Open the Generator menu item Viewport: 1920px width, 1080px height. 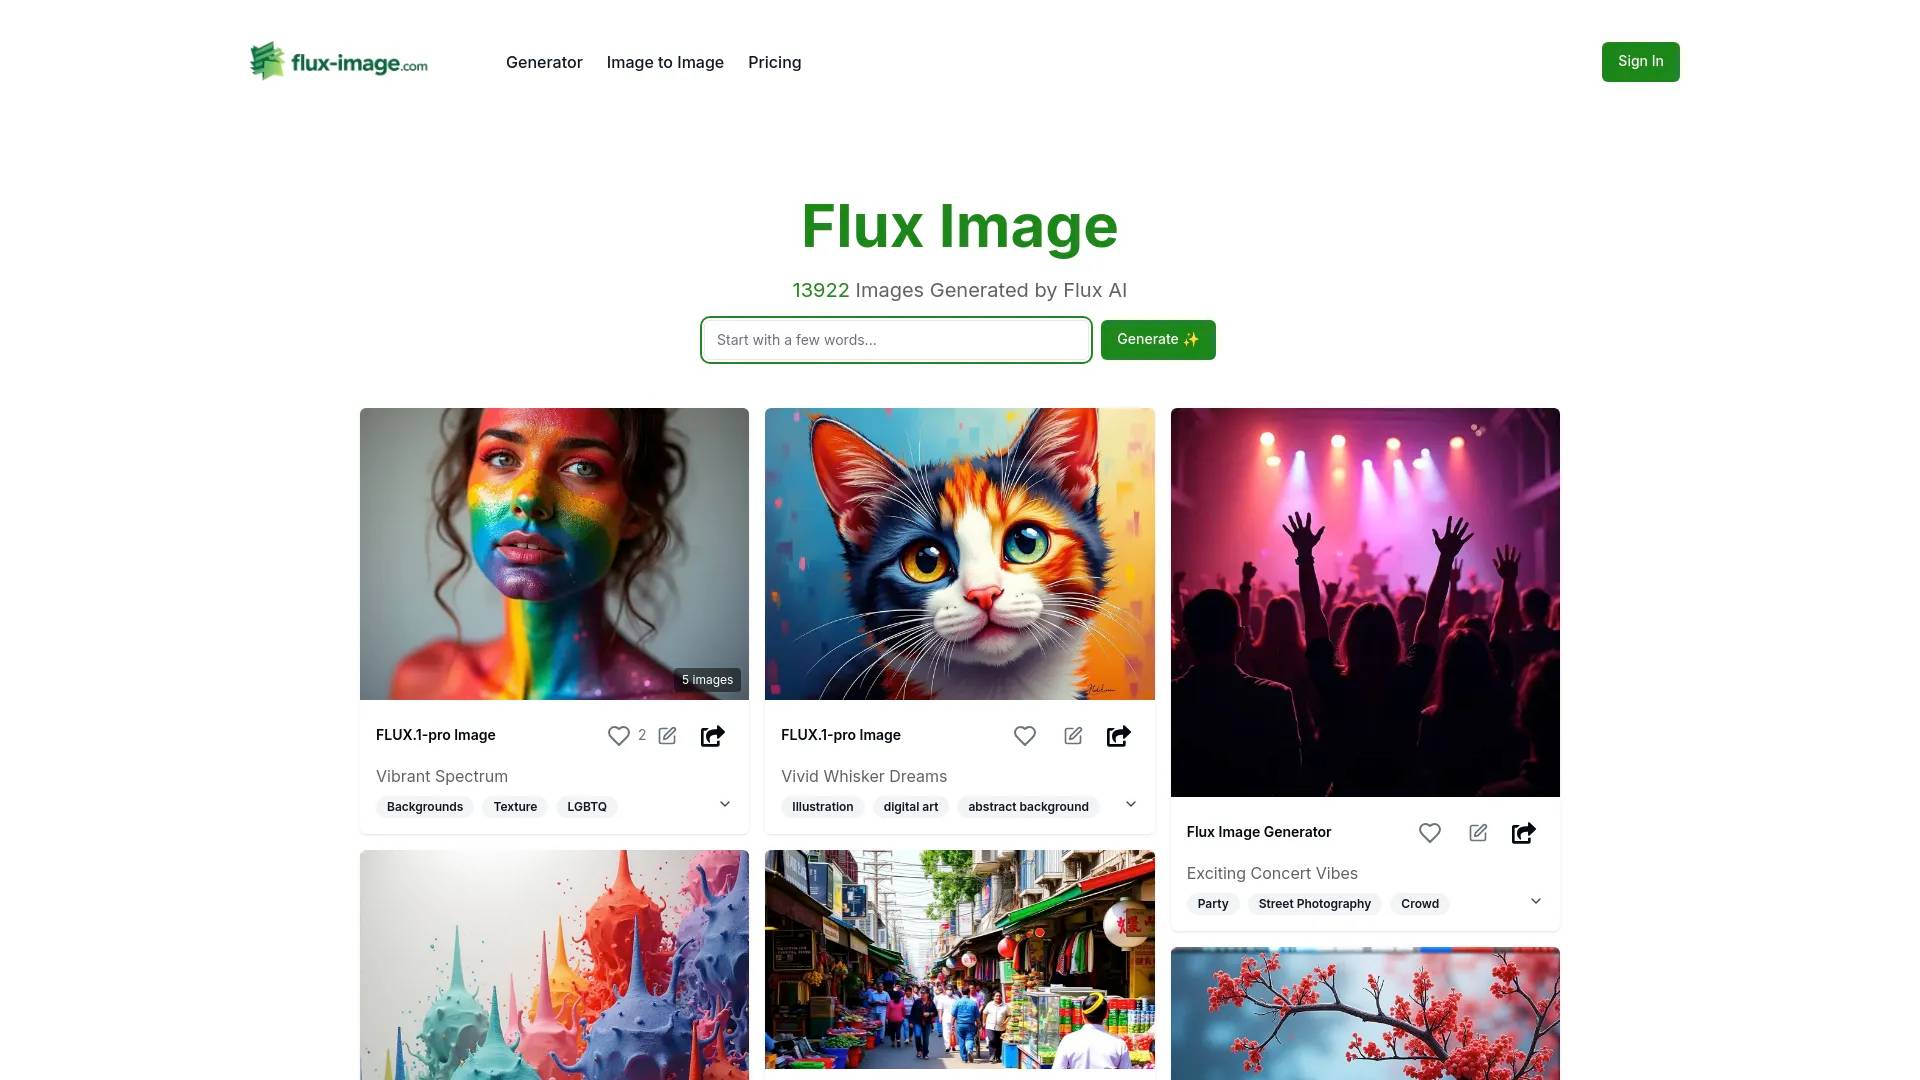[545, 61]
